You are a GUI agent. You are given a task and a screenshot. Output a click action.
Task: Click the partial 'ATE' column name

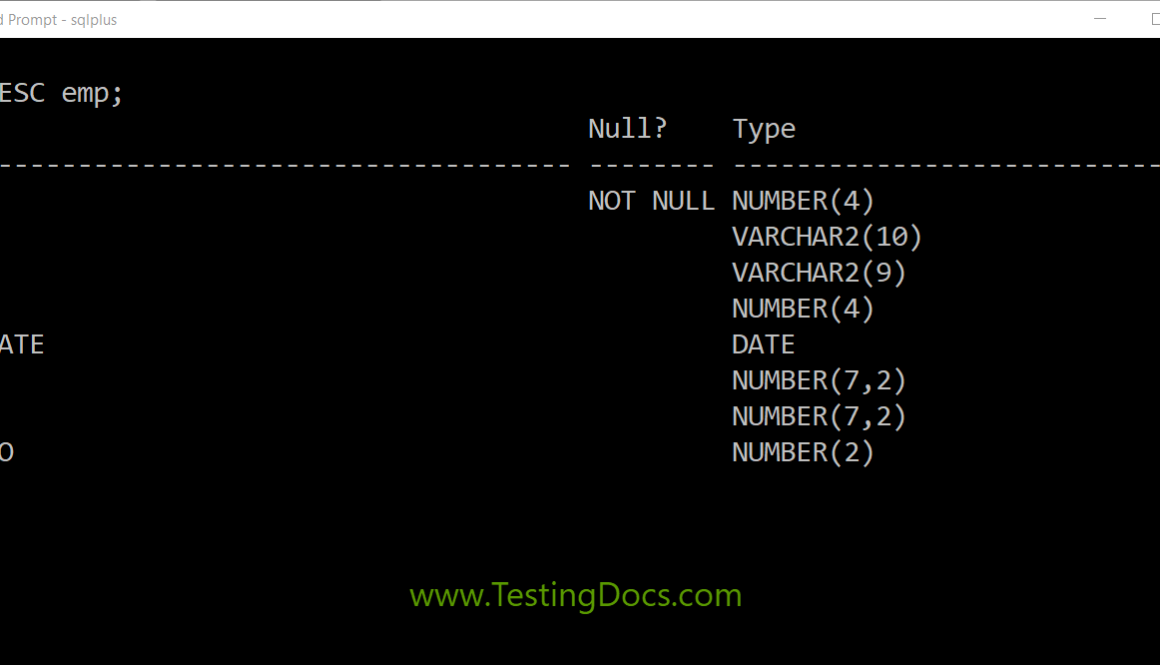coord(22,345)
